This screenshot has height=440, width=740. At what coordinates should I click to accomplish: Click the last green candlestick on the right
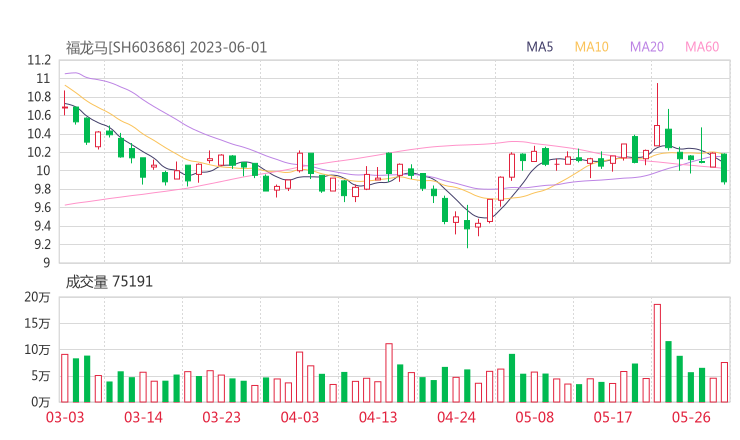click(x=724, y=168)
